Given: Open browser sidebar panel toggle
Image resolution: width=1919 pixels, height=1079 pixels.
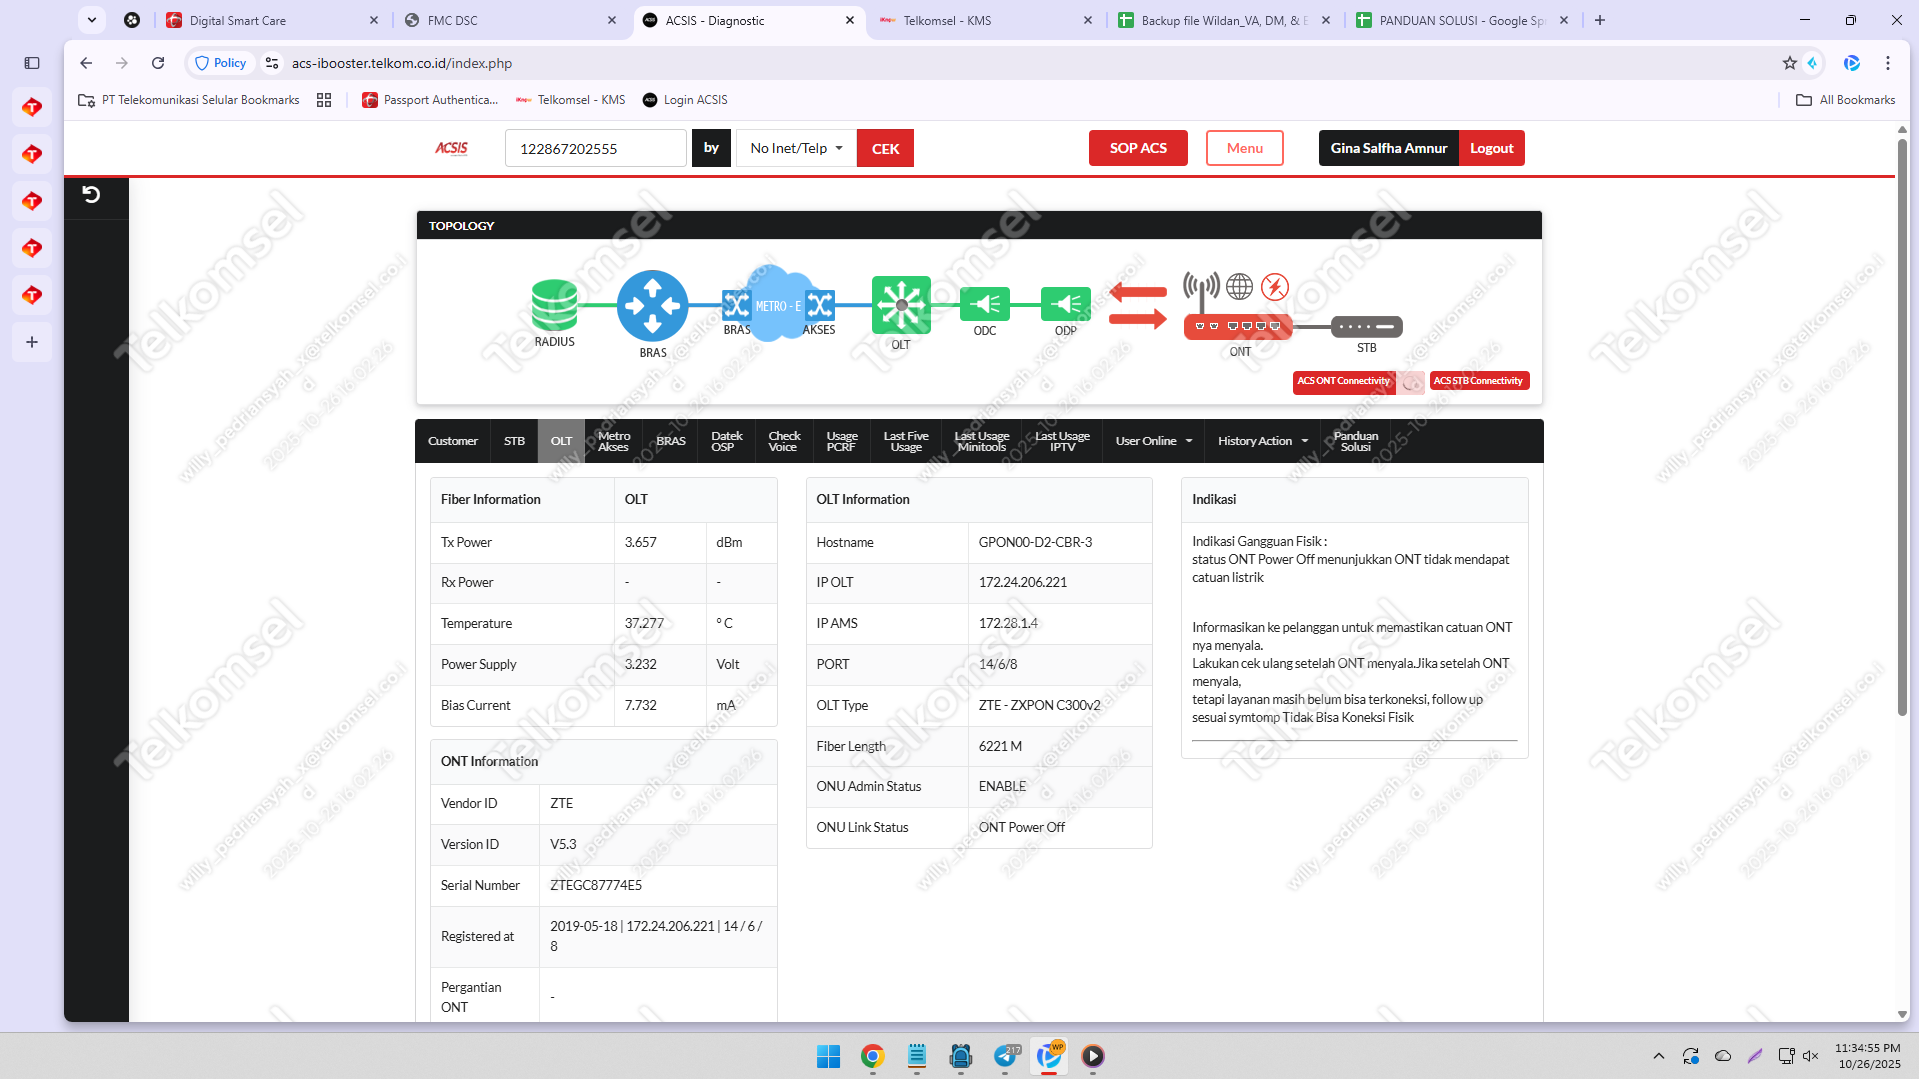Looking at the screenshot, I should click(32, 63).
